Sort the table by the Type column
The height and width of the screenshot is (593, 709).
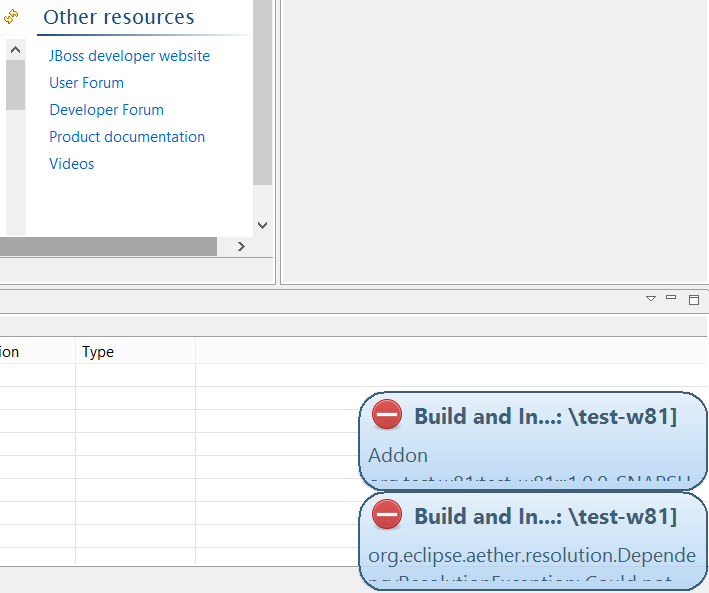coord(98,352)
